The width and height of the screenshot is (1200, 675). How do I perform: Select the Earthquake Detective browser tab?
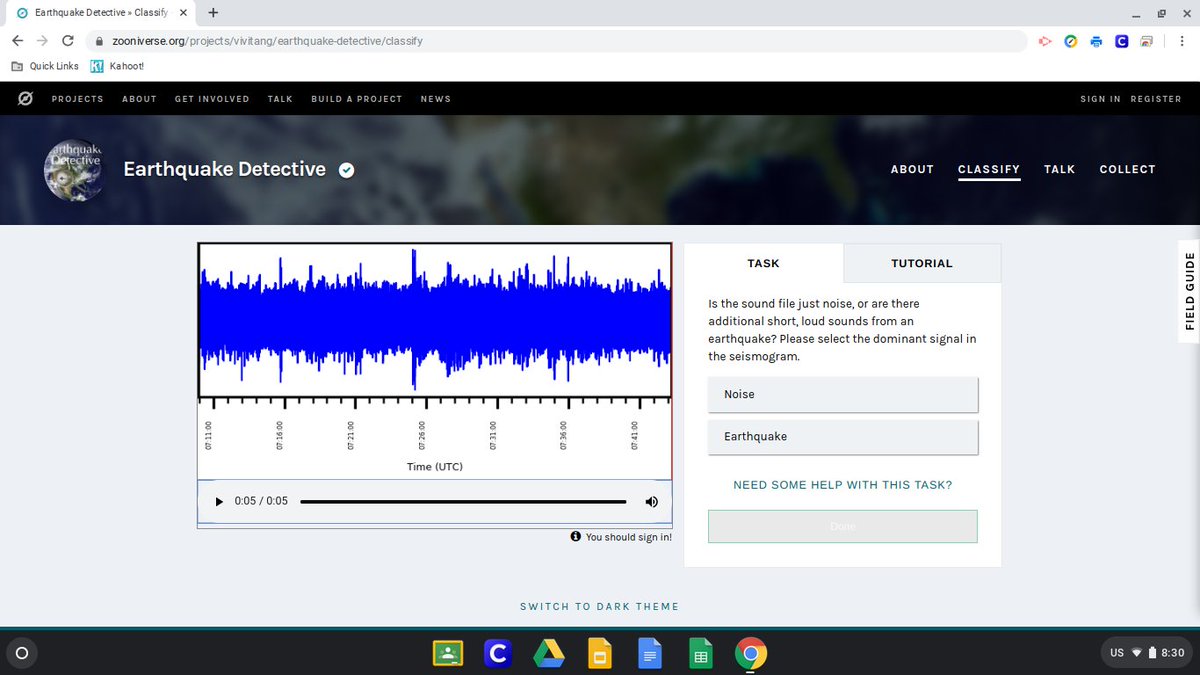click(x=102, y=13)
